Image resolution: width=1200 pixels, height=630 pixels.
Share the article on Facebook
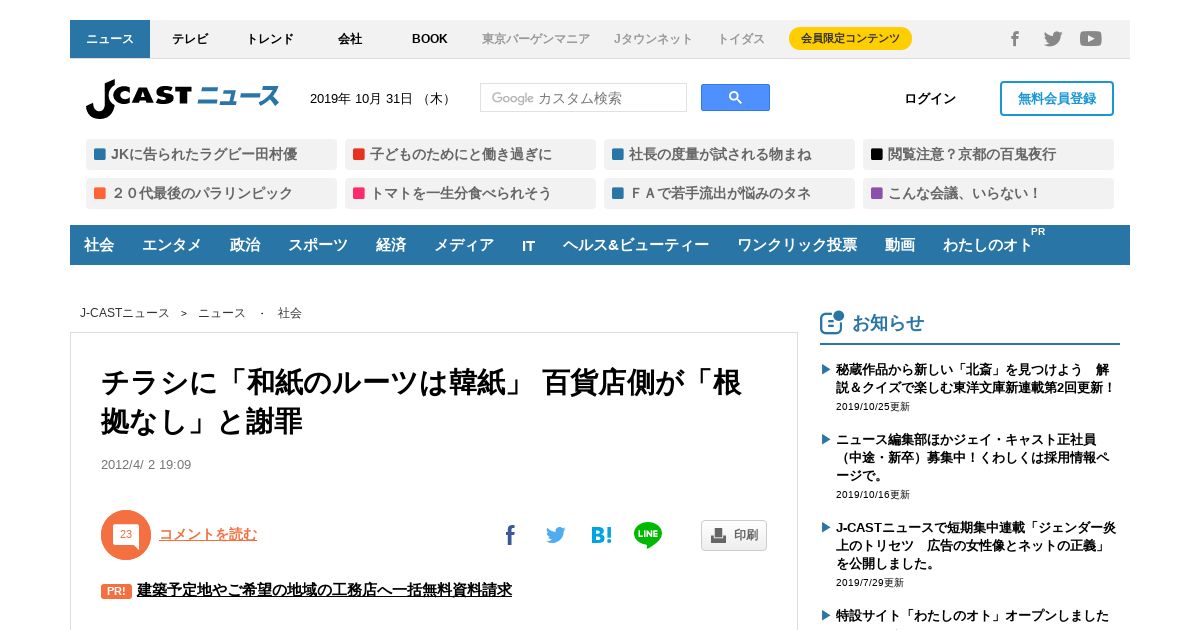(x=510, y=535)
